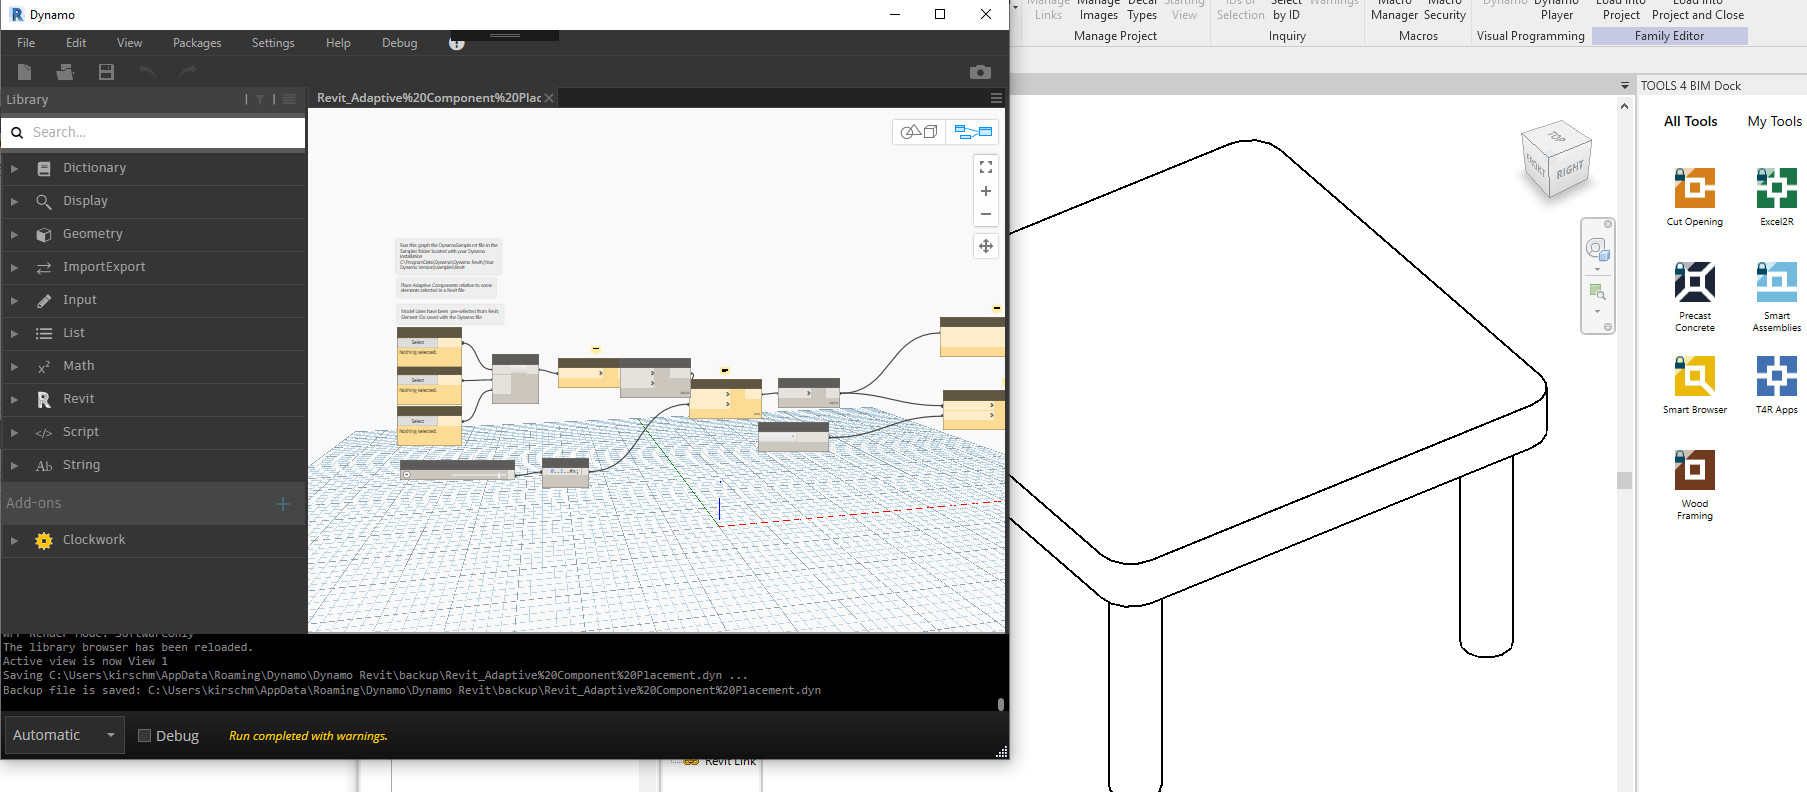Open Precast Concrete tool in the dock
The width and height of the screenshot is (1807, 792).
(x=1695, y=297)
